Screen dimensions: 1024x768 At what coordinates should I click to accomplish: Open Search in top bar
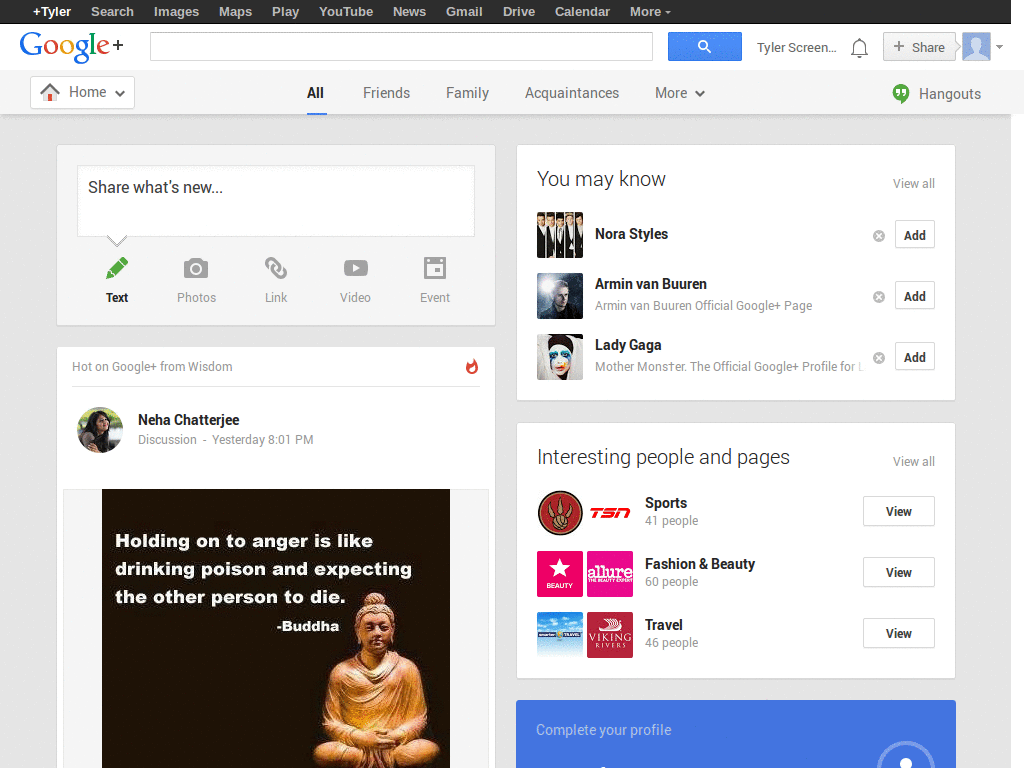click(x=112, y=12)
